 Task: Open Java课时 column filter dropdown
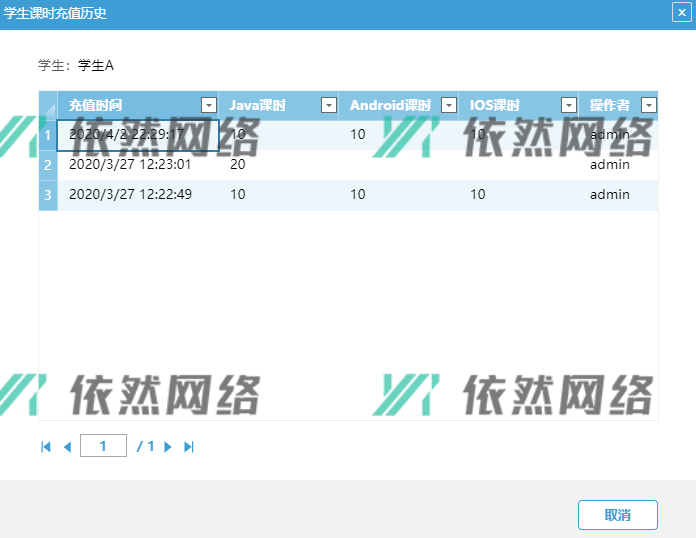tap(328, 105)
